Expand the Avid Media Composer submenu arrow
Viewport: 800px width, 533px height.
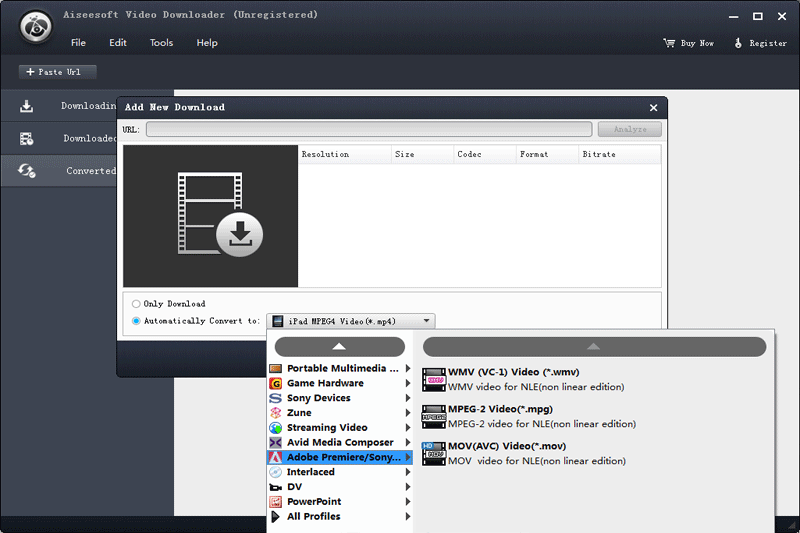(x=408, y=442)
